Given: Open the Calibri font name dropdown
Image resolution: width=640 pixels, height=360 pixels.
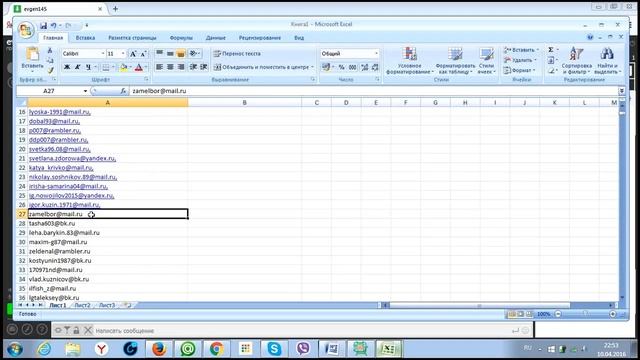Looking at the screenshot, I should [103, 53].
